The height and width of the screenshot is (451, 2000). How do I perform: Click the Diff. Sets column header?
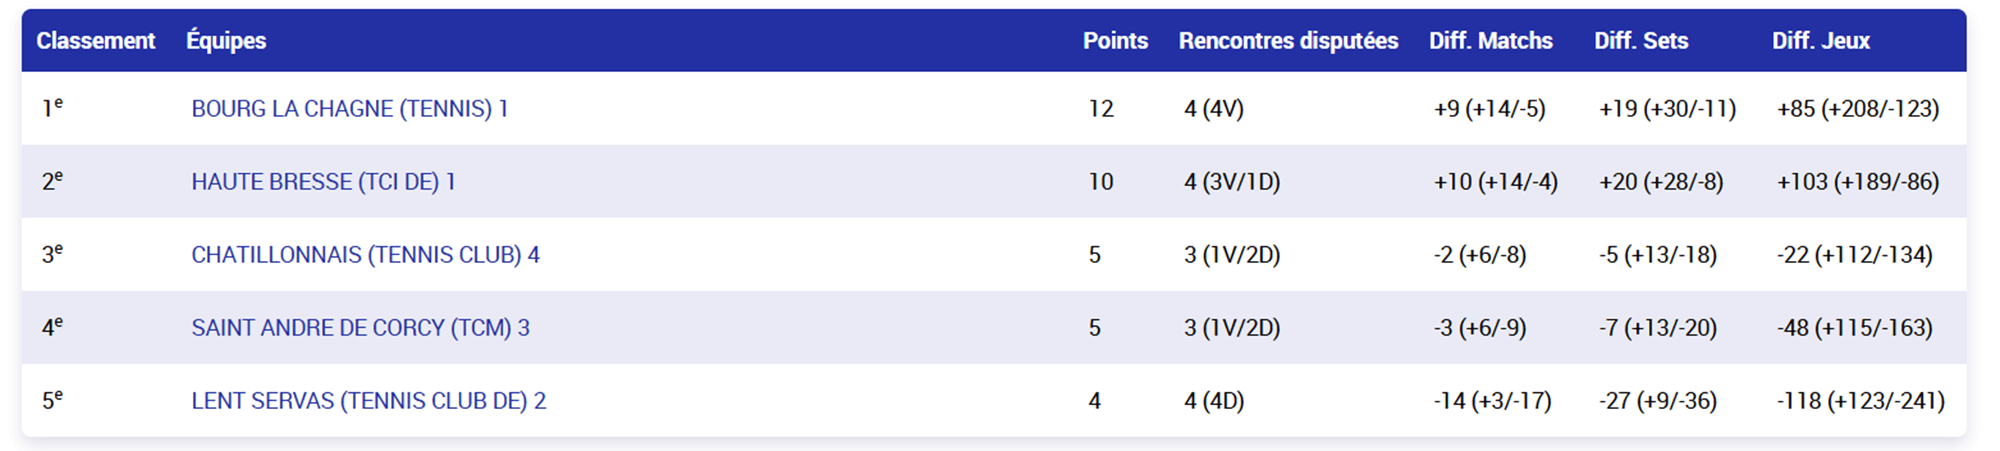1641,41
